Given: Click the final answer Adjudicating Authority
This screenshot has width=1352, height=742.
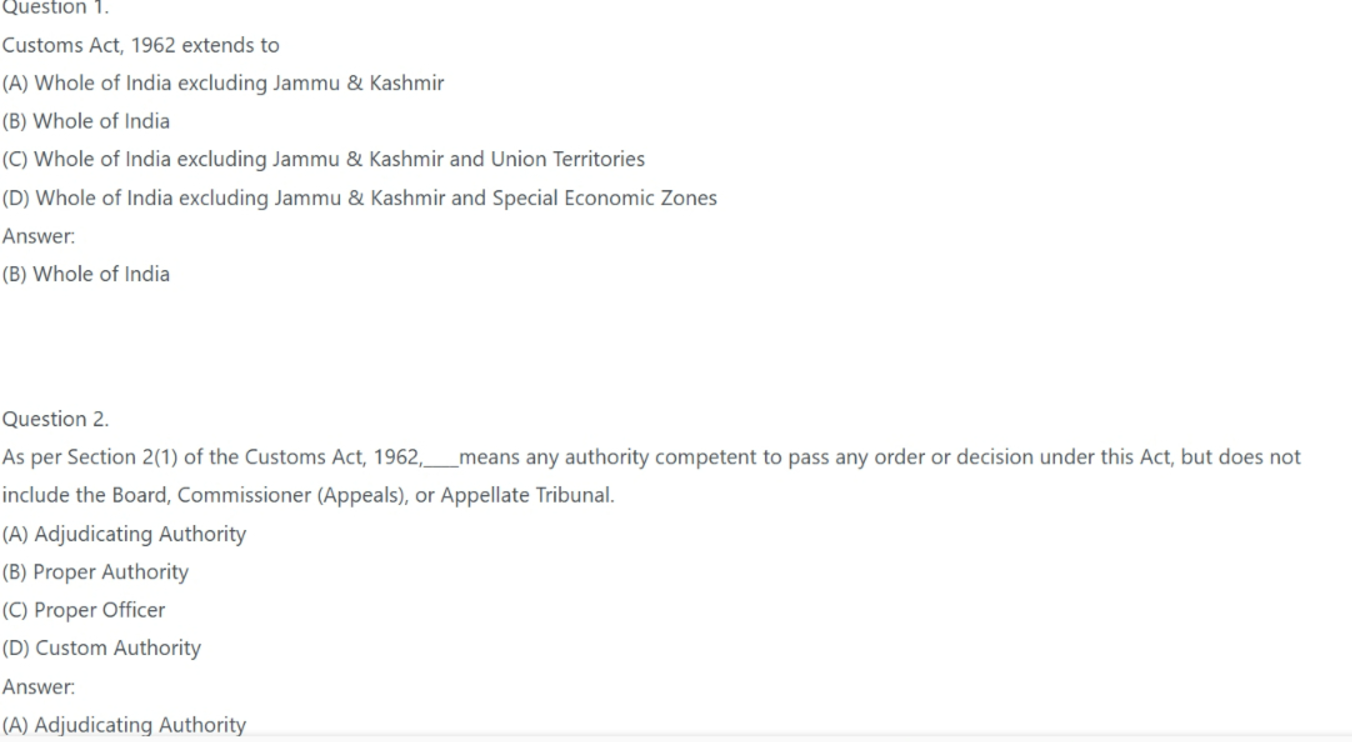Looking at the screenshot, I should [124, 725].
